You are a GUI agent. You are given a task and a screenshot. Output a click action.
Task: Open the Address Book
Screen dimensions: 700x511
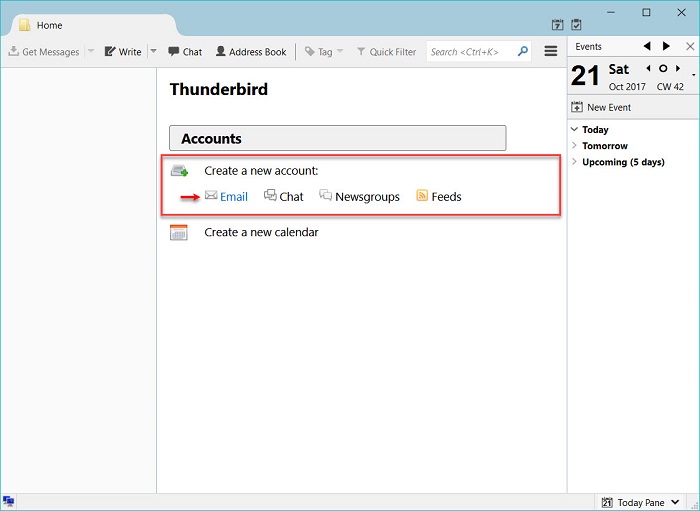pos(251,52)
